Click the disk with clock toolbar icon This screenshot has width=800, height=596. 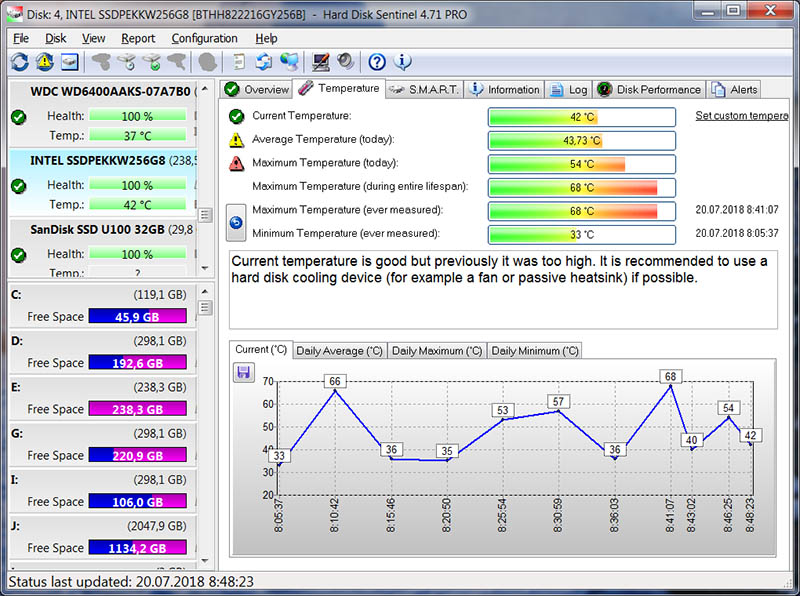tap(127, 62)
